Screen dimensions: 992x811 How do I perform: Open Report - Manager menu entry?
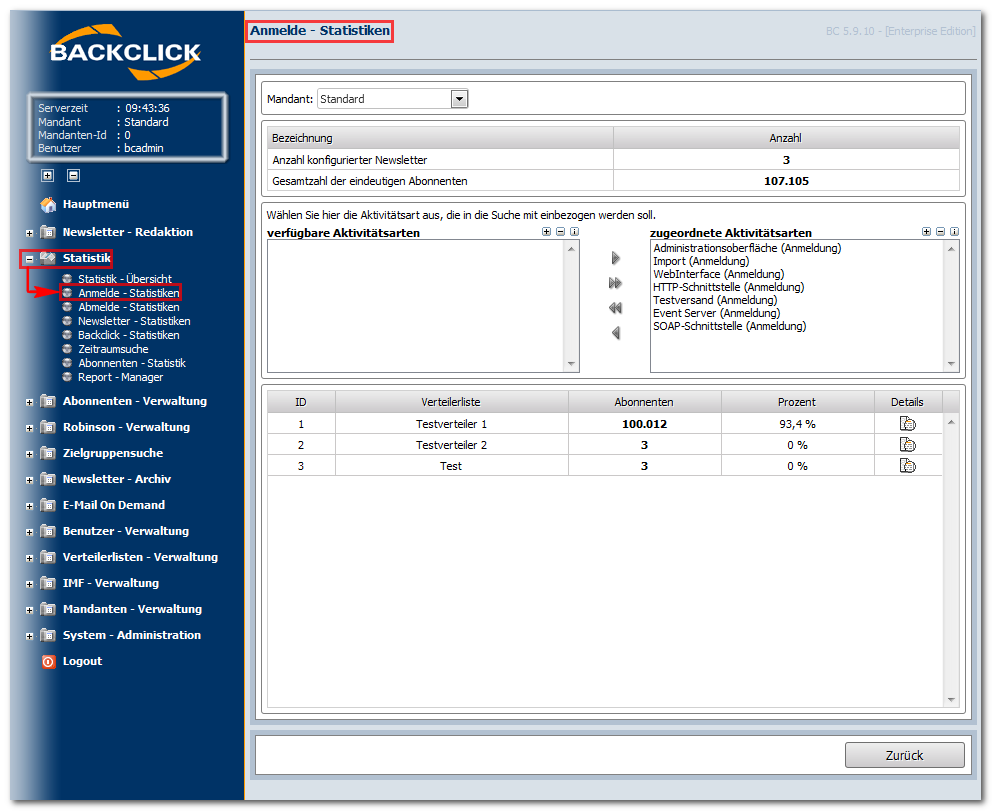point(120,377)
